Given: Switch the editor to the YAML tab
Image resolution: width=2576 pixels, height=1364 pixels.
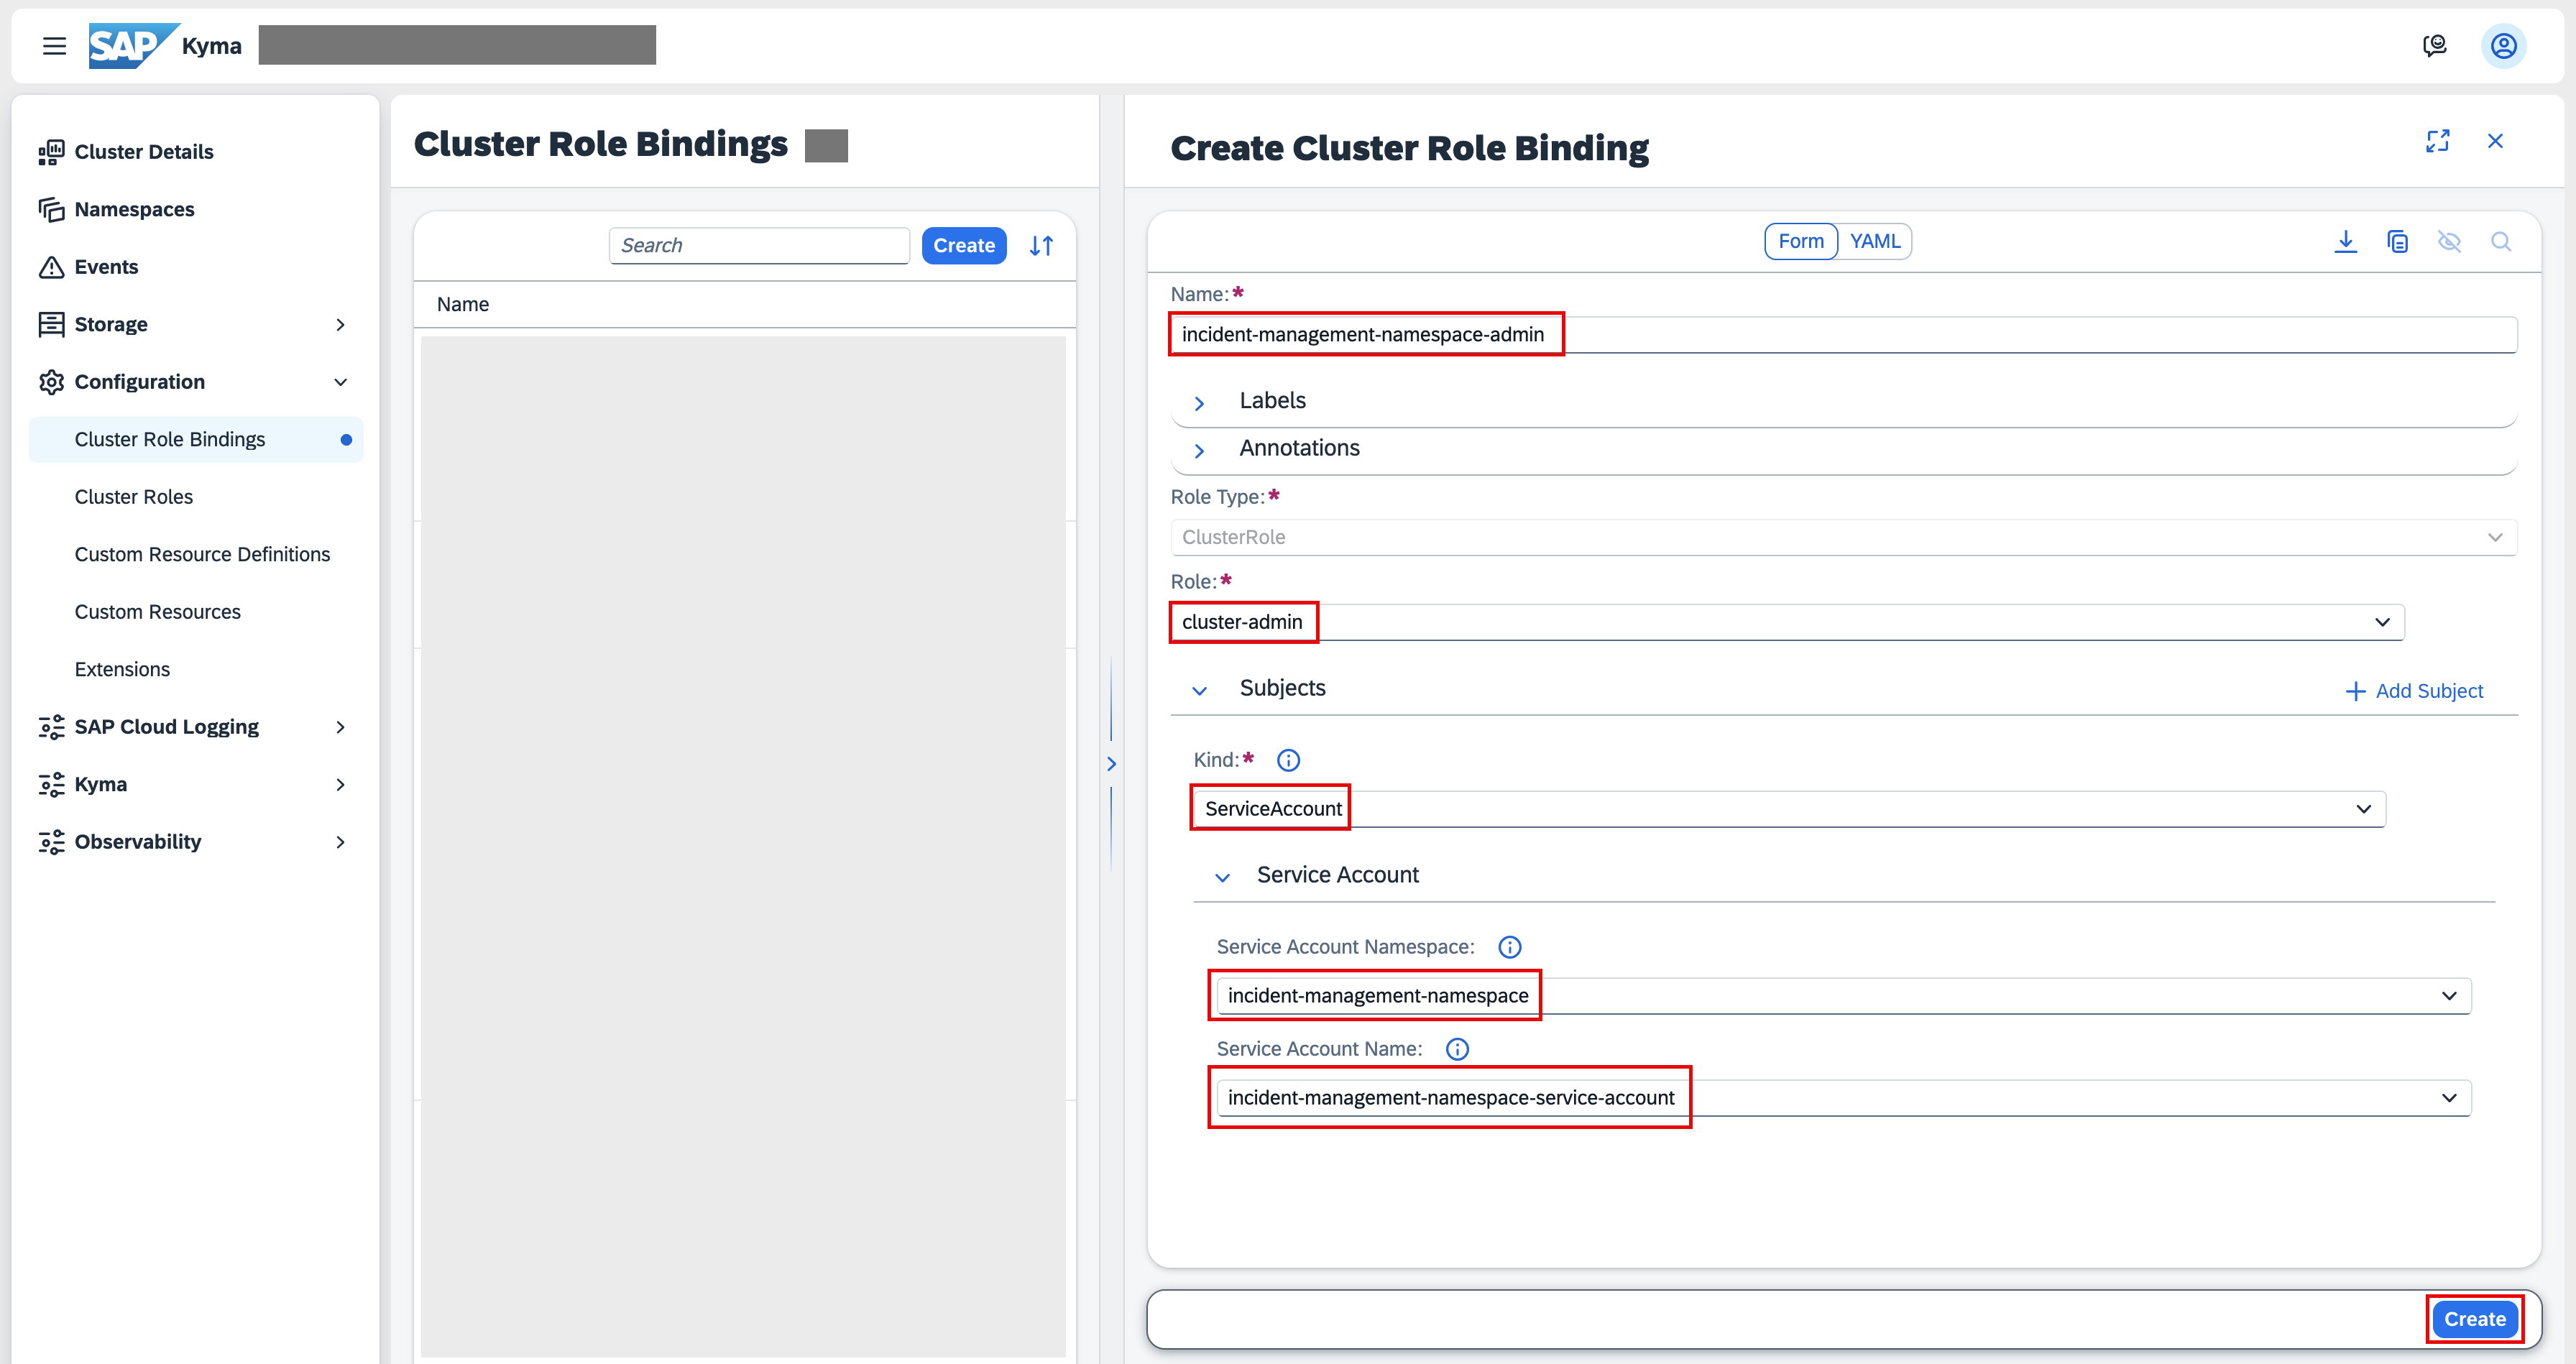Looking at the screenshot, I should [1874, 242].
